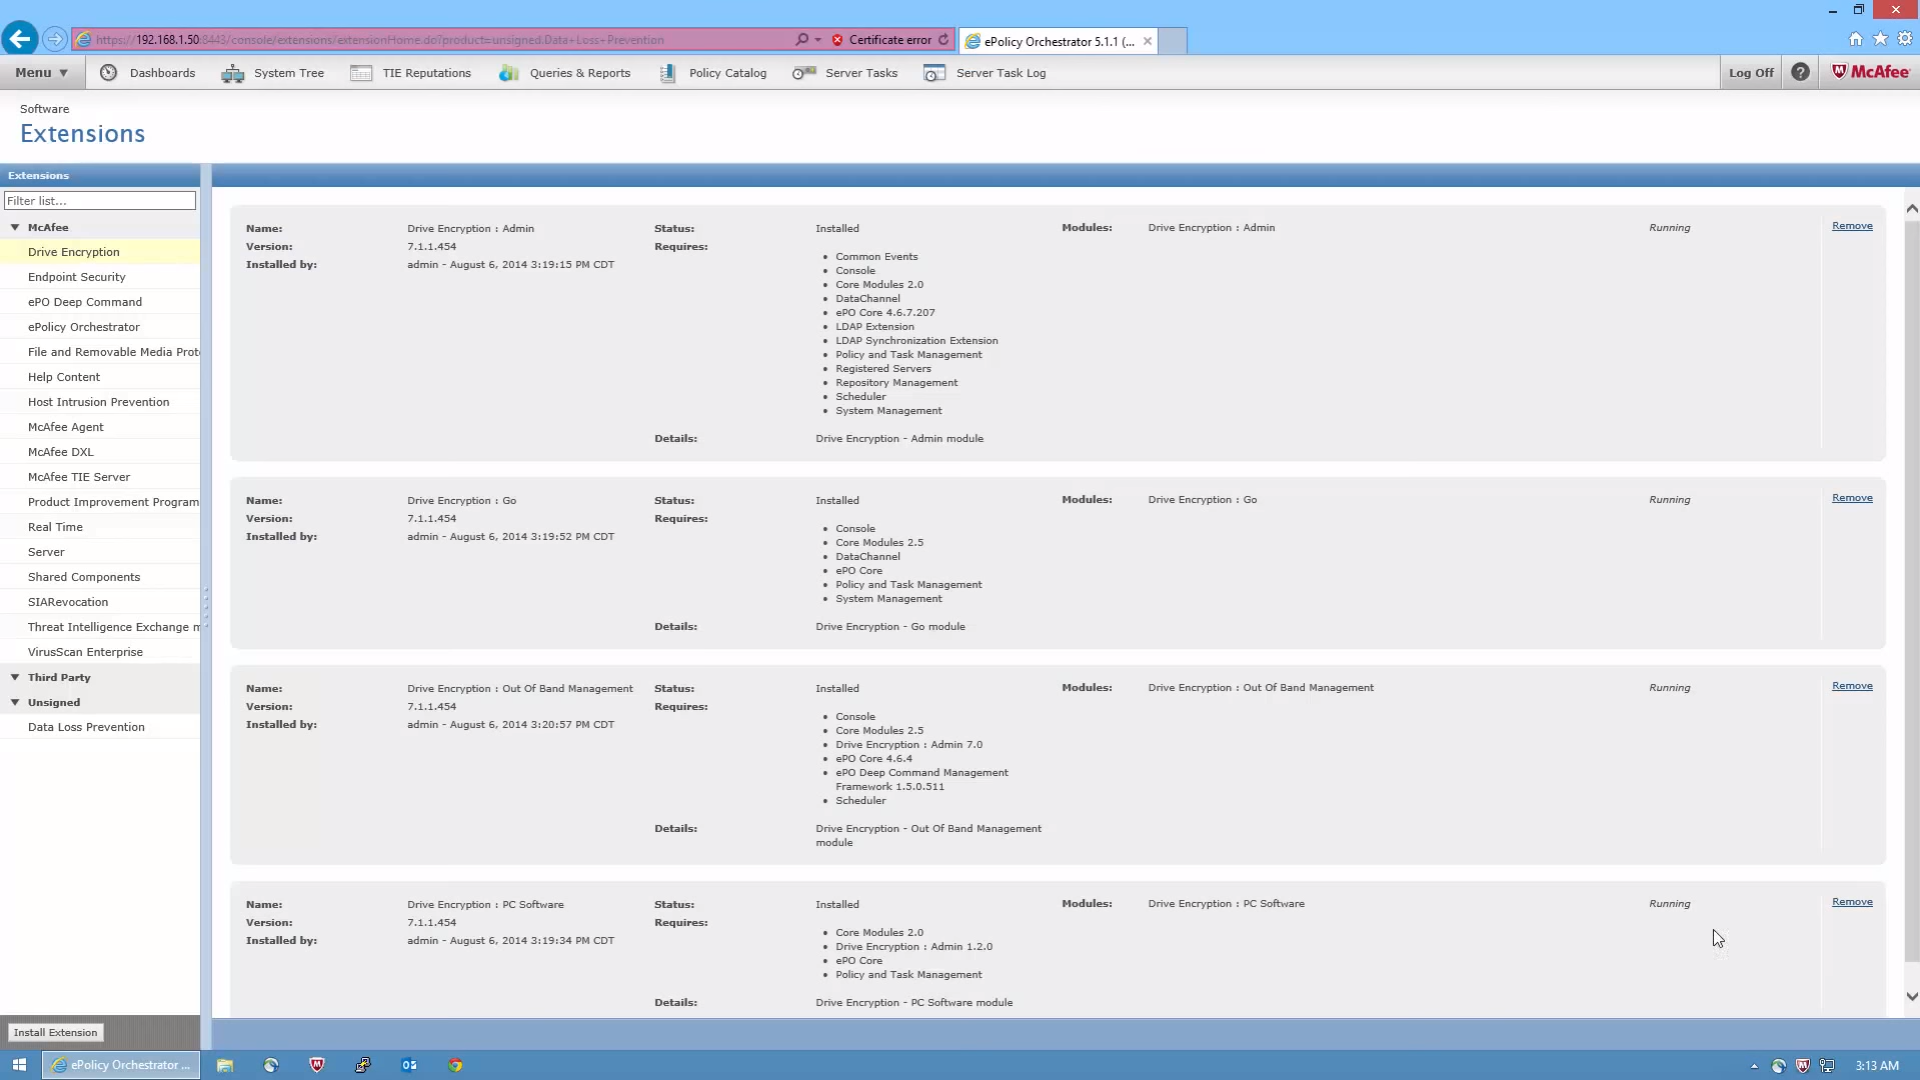Image resolution: width=1920 pixels, height=1080 pixels.
Task: Expand the Third Party group
Action: pos(15,677)
